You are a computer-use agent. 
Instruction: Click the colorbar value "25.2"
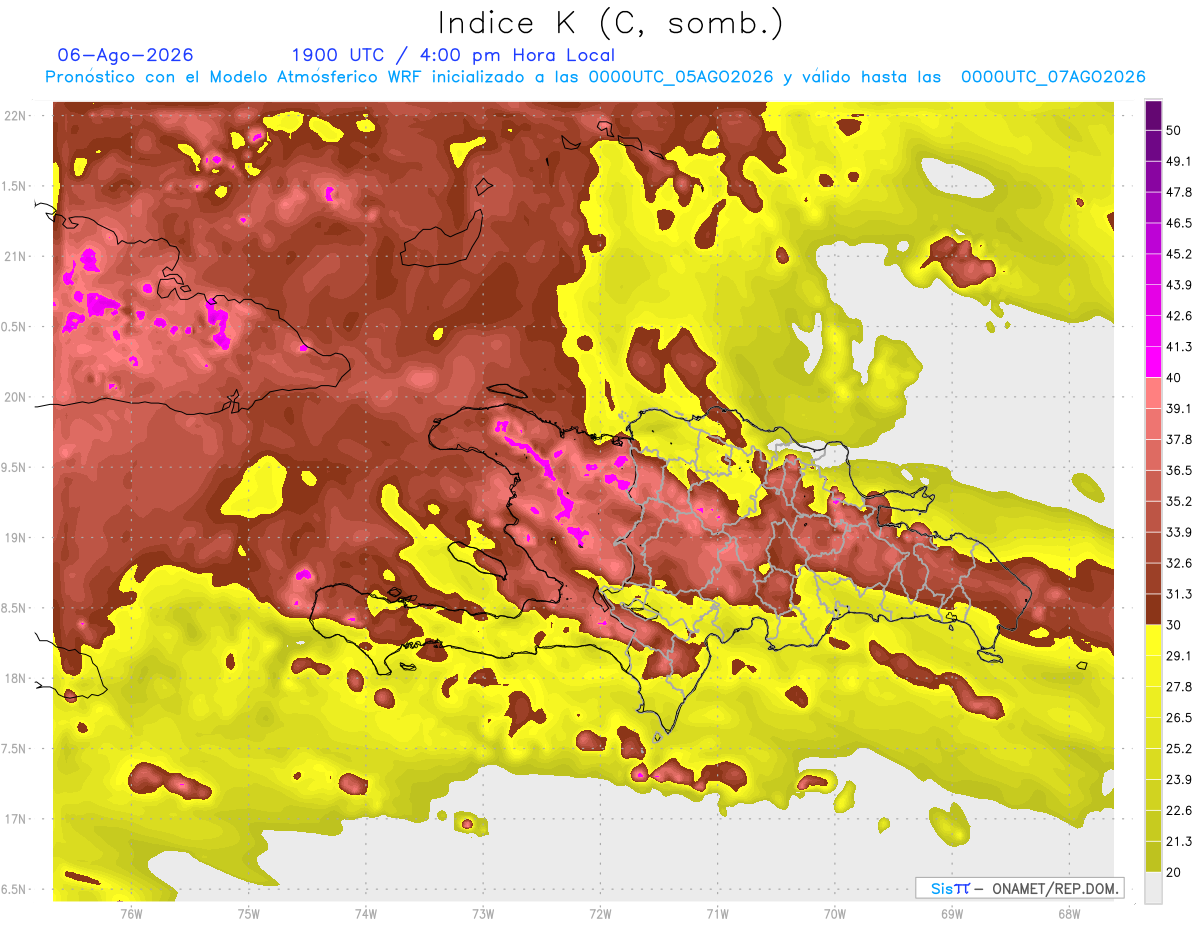1177,749
